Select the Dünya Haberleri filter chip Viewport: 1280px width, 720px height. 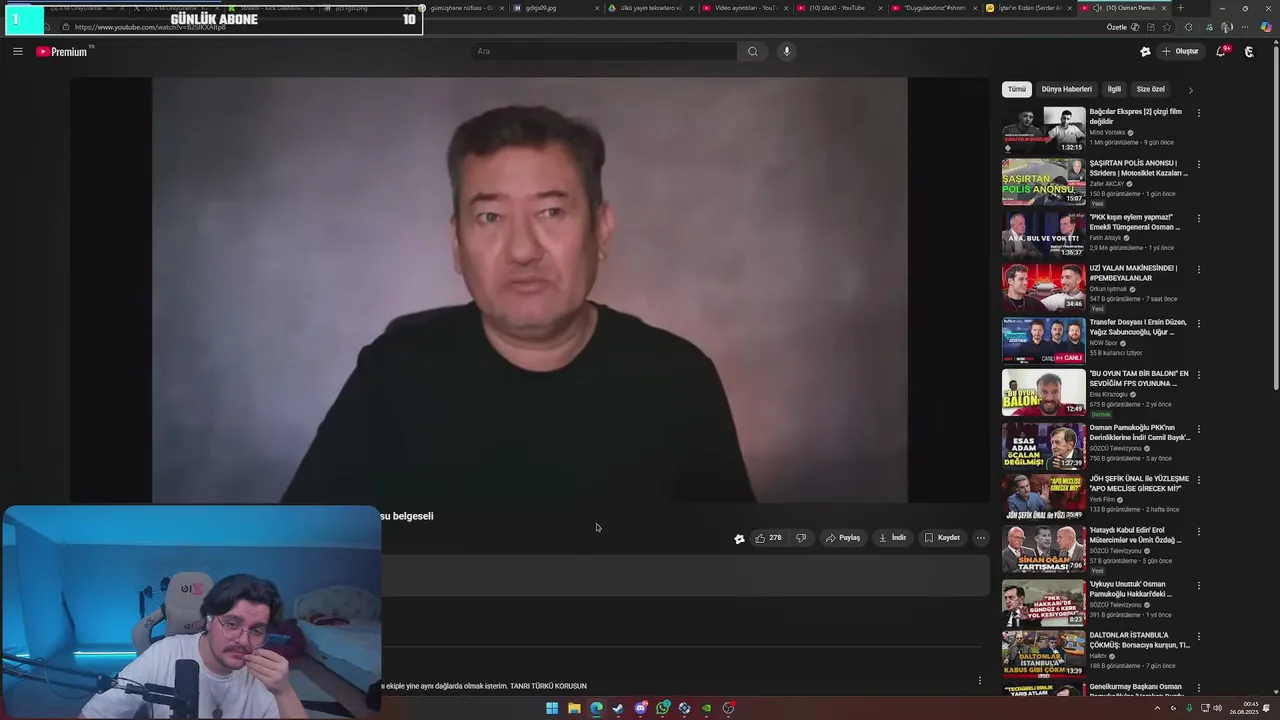point(1066,89)
